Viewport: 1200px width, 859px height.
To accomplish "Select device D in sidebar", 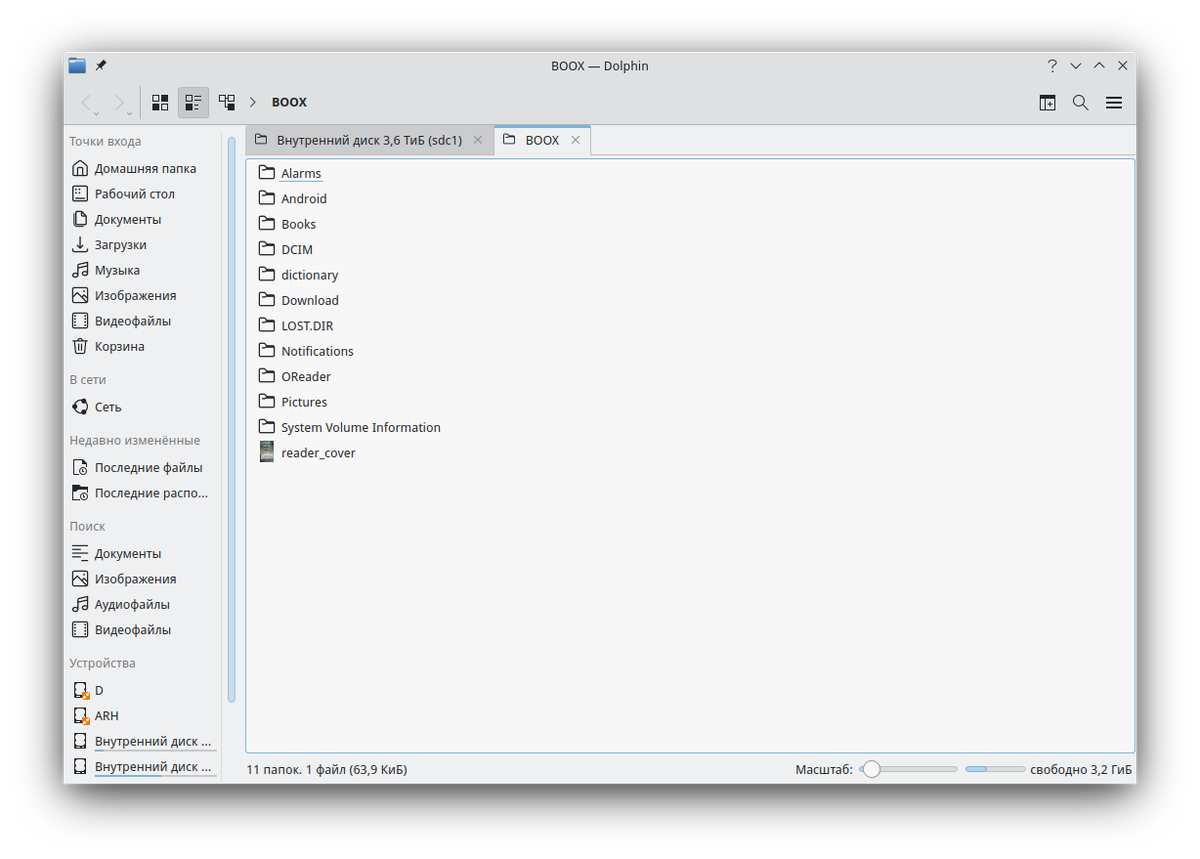I will click(145, 691).
